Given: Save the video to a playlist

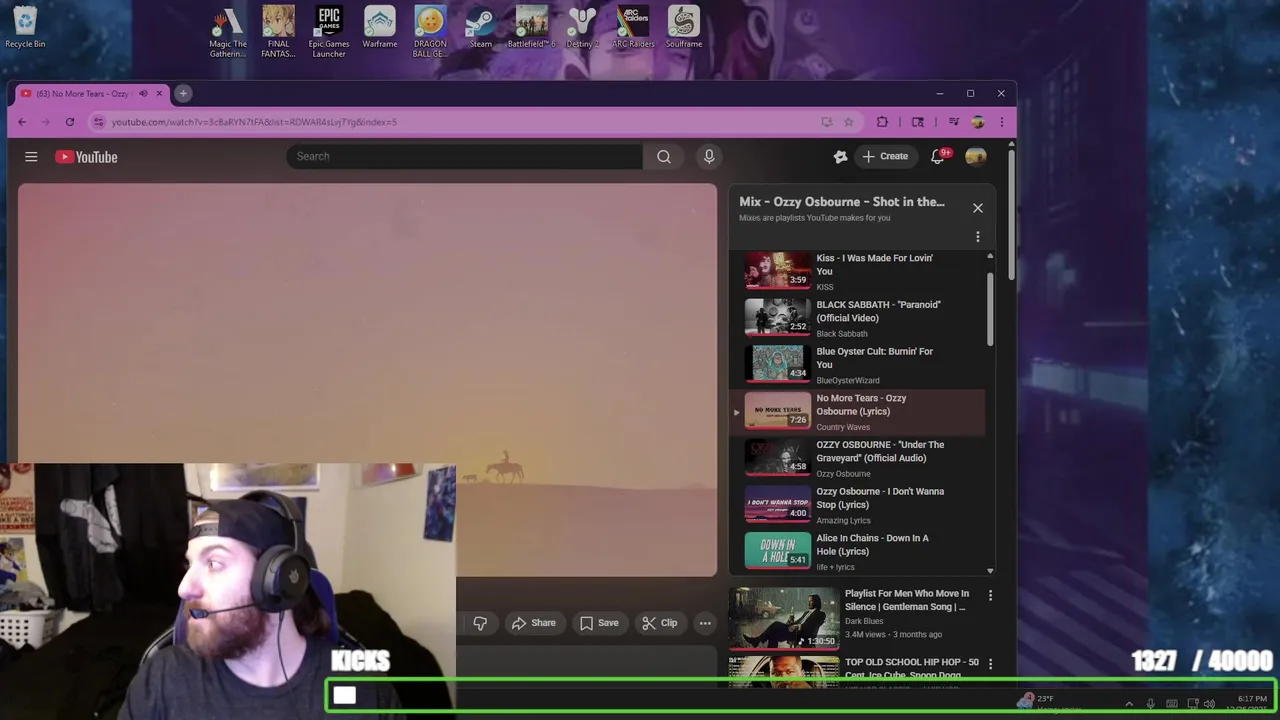Looking at the screenshot, I should [599, 623].
